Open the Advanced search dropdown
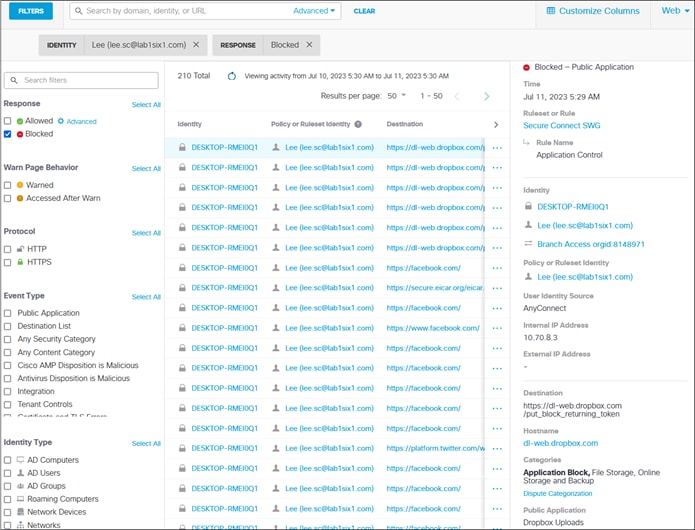This screenshot has height=530, width=695. [314, 11]
